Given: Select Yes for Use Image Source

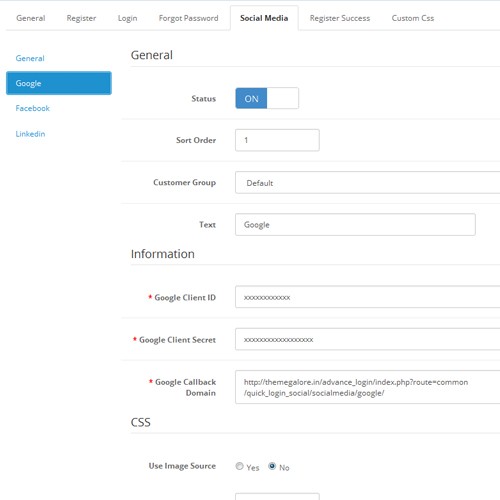Looking at the screenshot, I should (x=239, y=466).
